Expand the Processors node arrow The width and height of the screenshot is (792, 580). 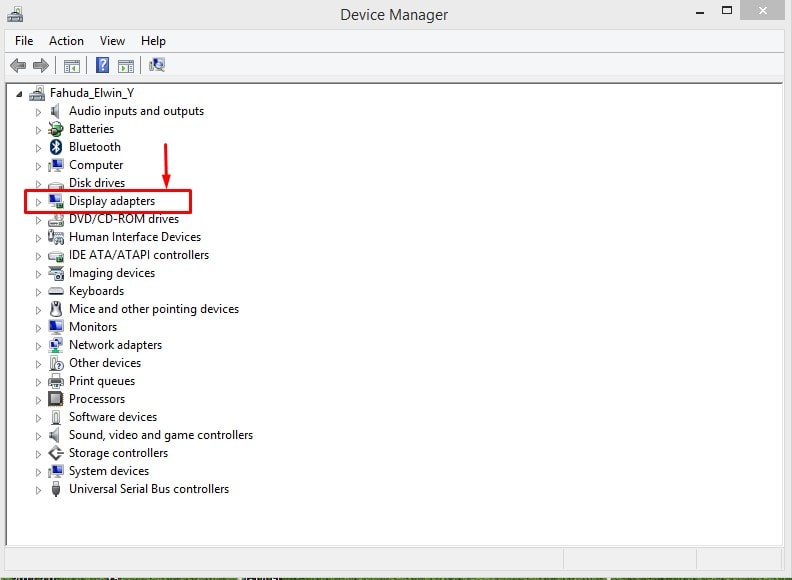(x=38, y=400)
